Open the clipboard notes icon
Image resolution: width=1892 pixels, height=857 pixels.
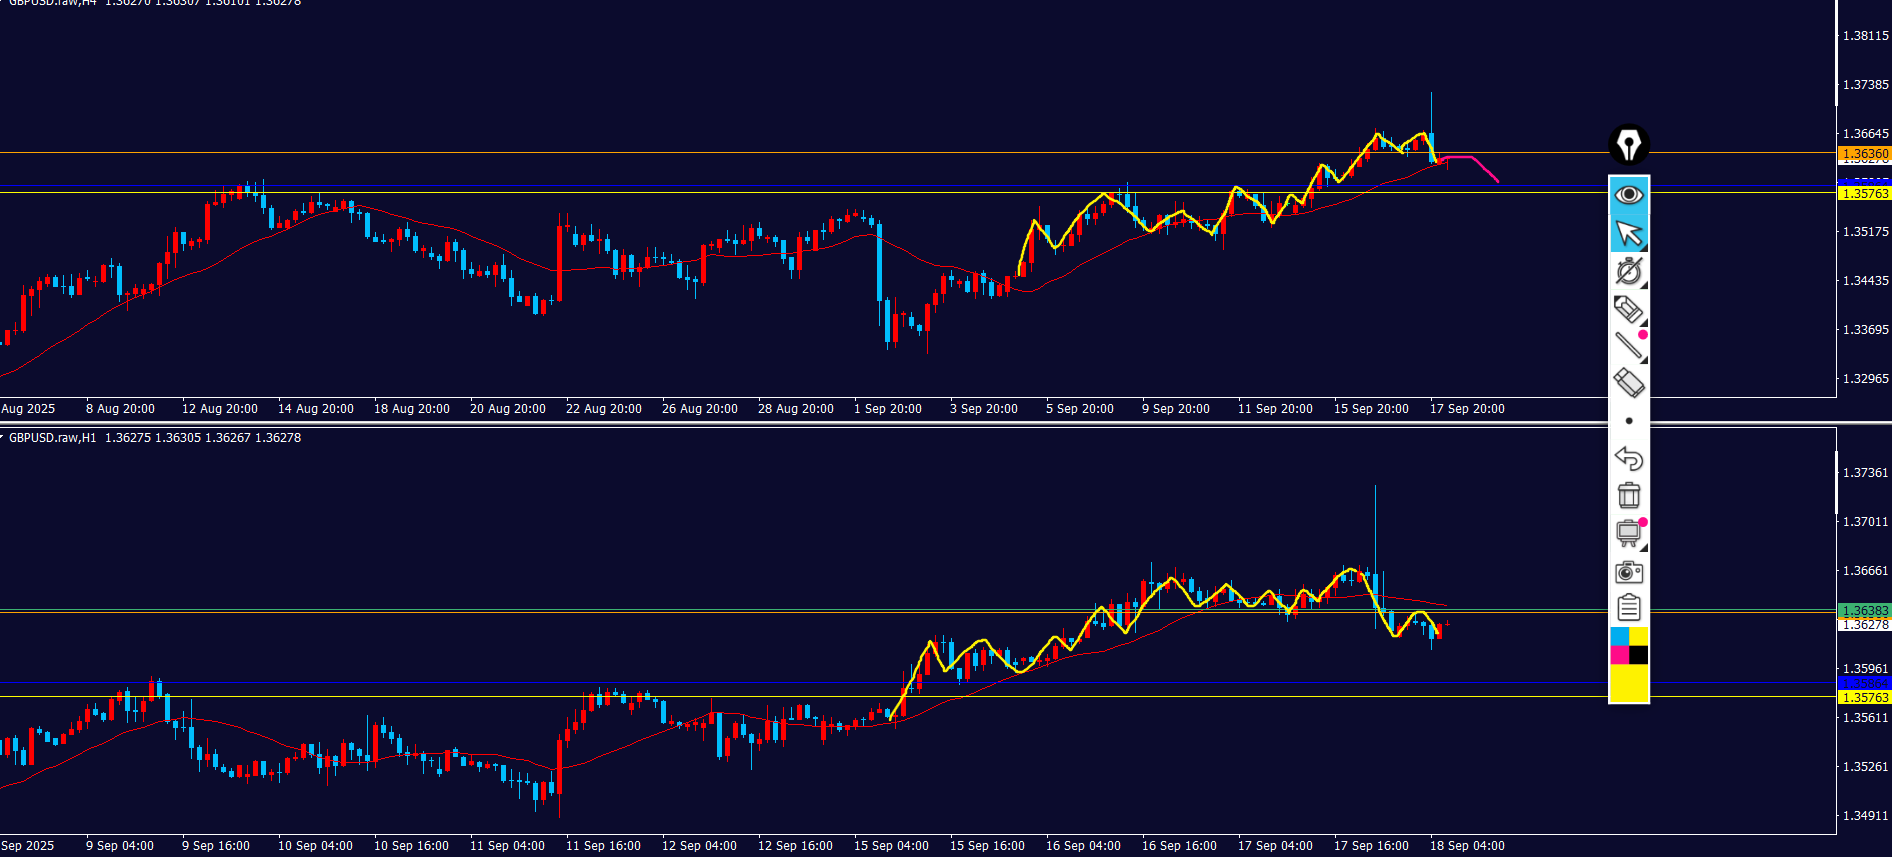(1629, 608)
